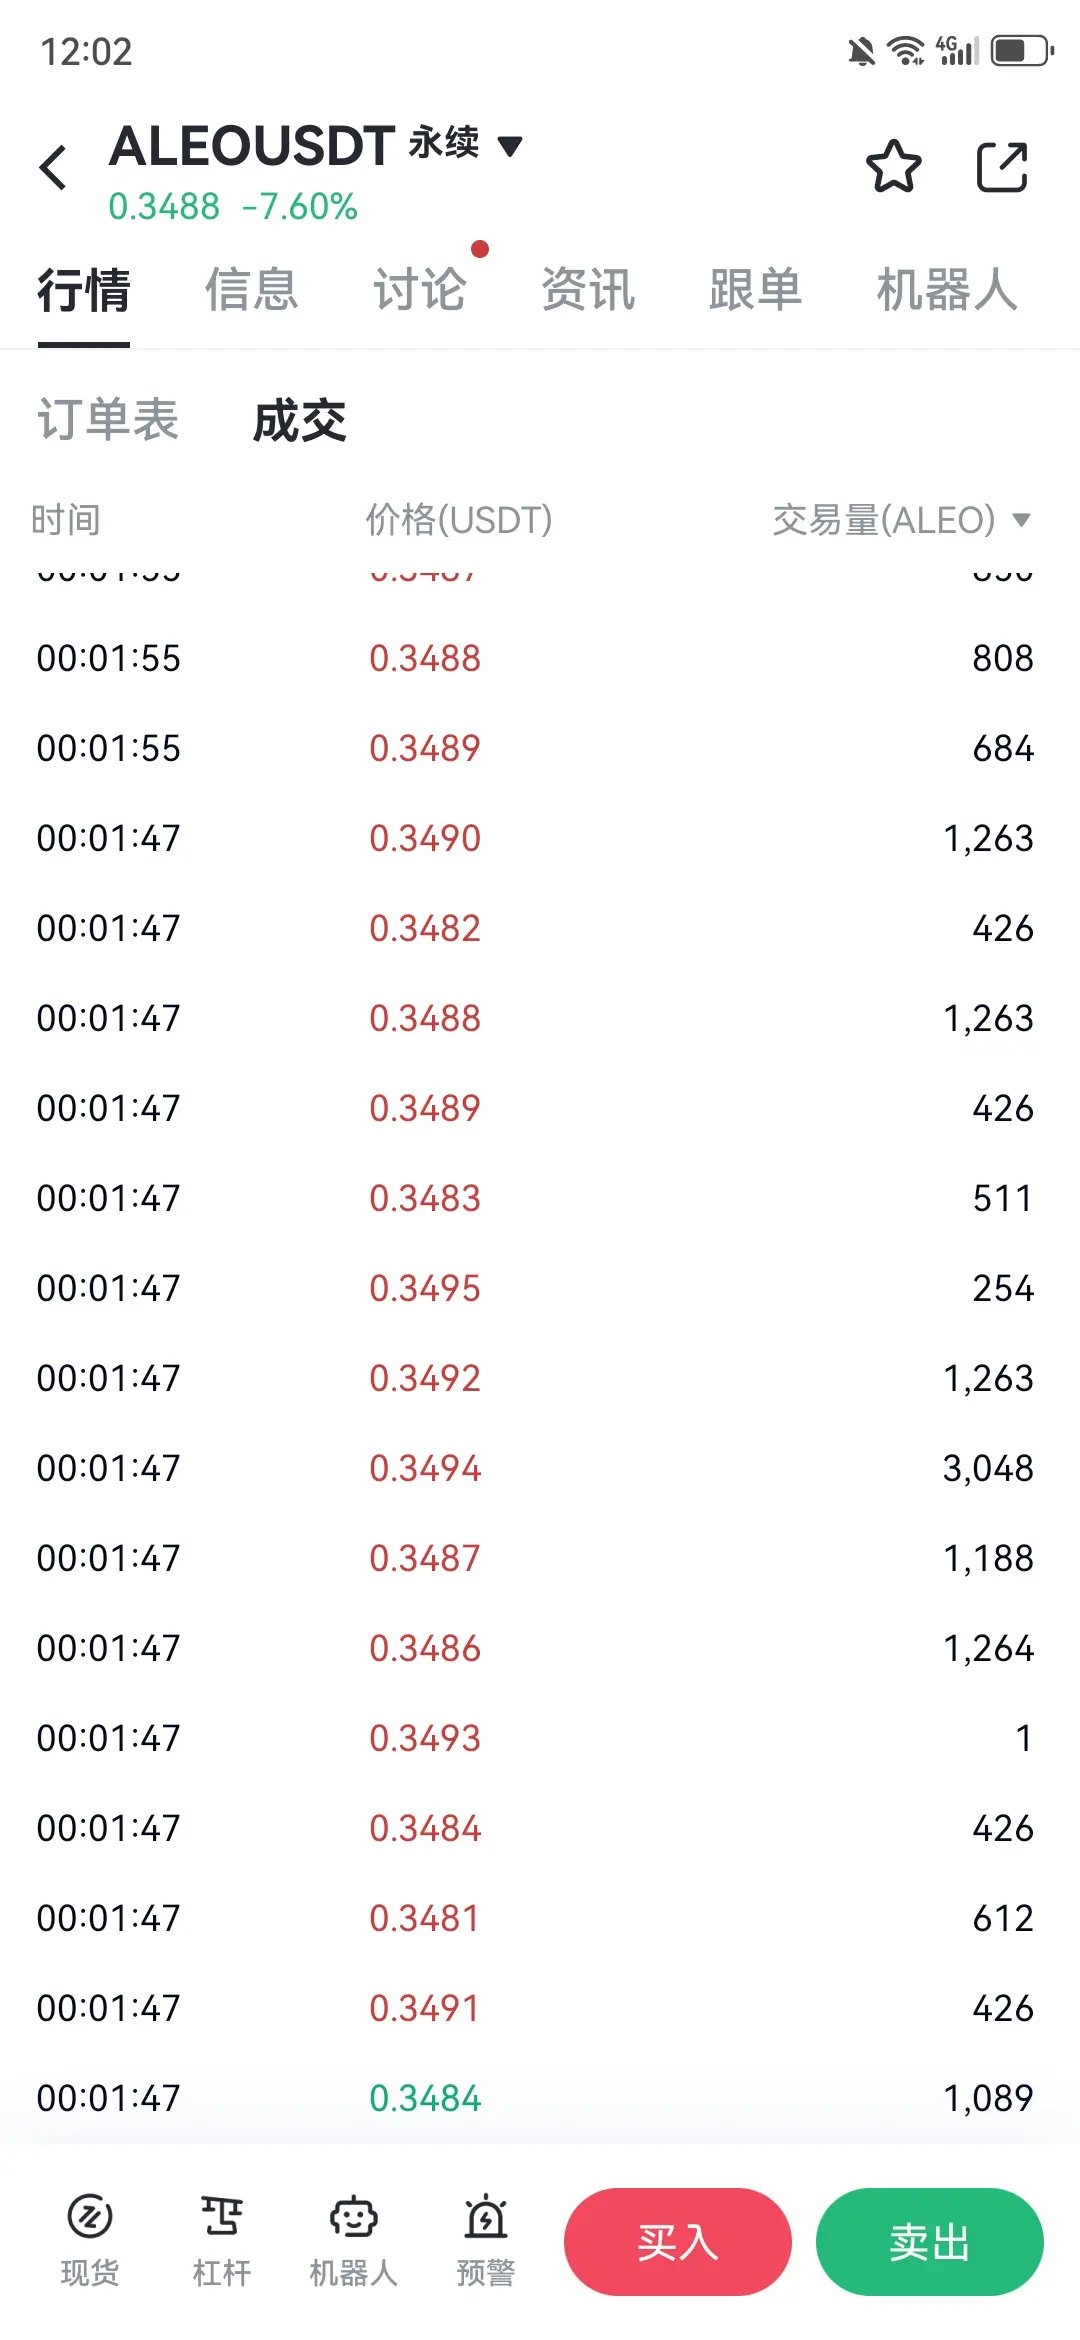Open the 预警 price alert icon

(486, 2242)
